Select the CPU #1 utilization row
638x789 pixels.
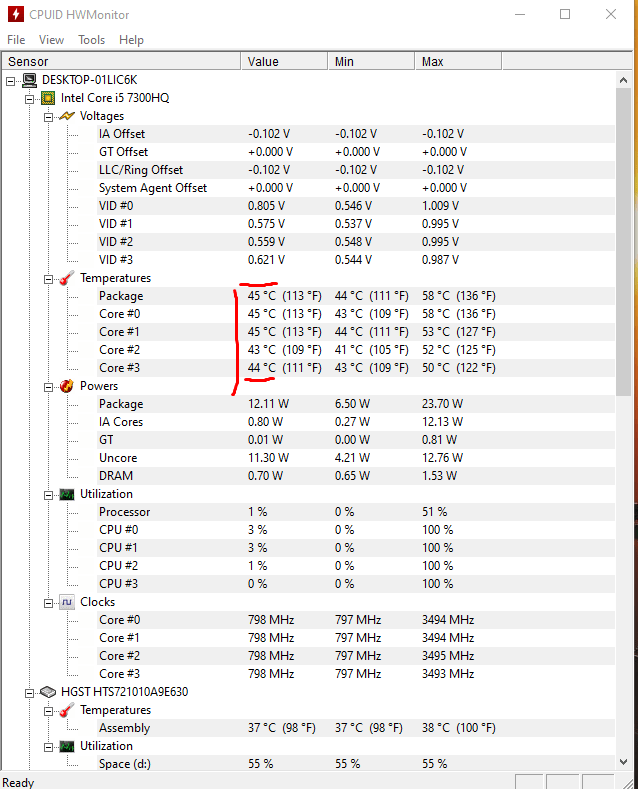pos(355,548)
